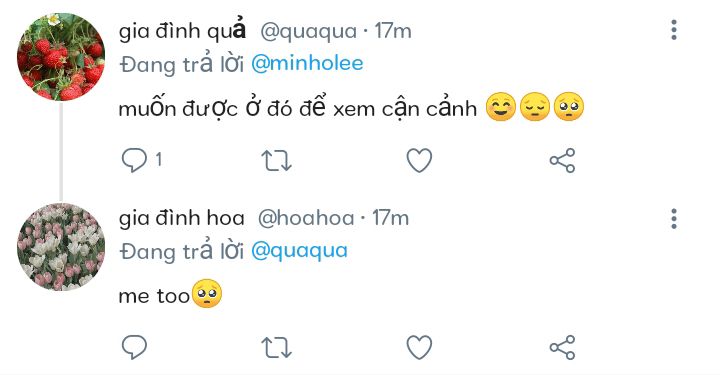This screenshot has width=720, height=375.
Task: Like the 'me too' tweet
Action: tap(419, 347)
